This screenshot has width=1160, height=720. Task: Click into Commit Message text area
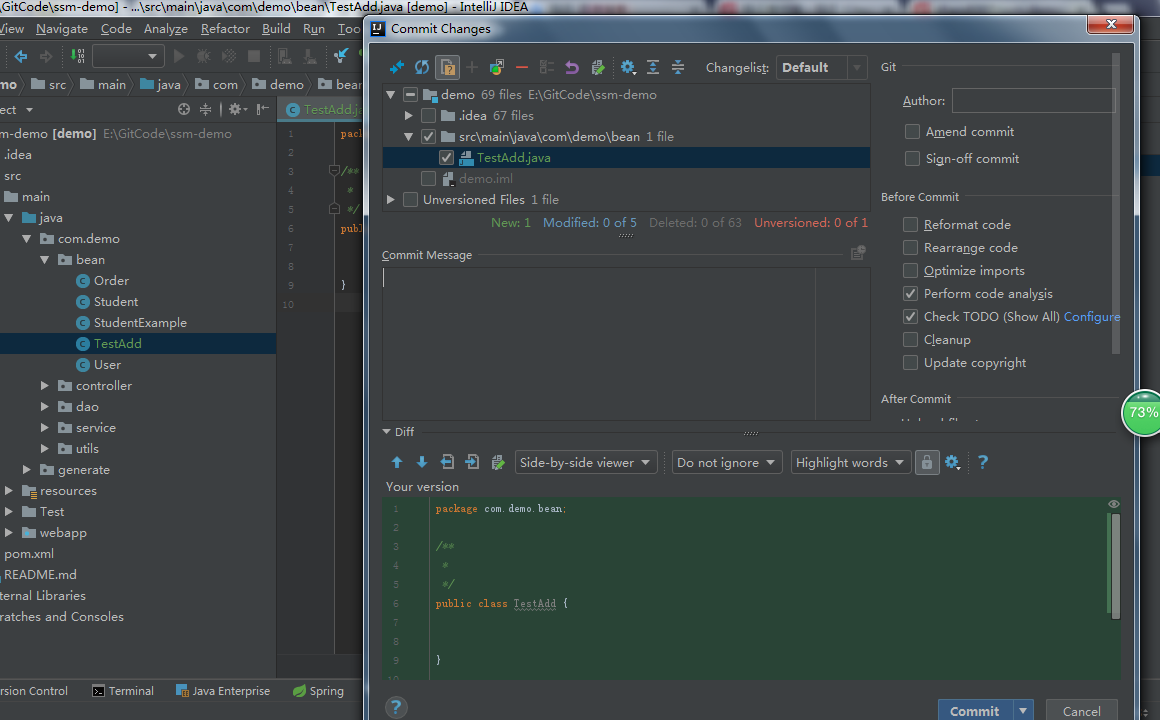pos(626,344)
